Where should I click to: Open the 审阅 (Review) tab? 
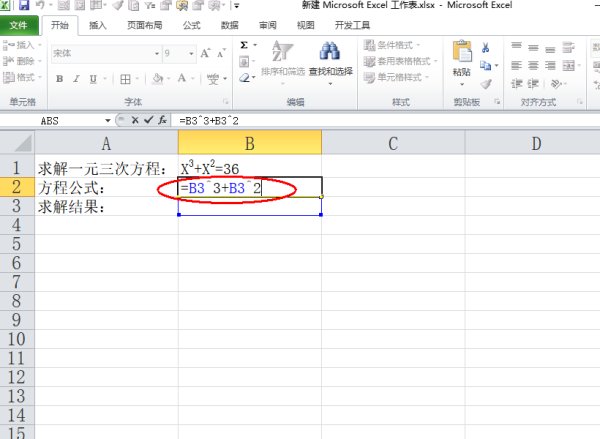(267, 25)
